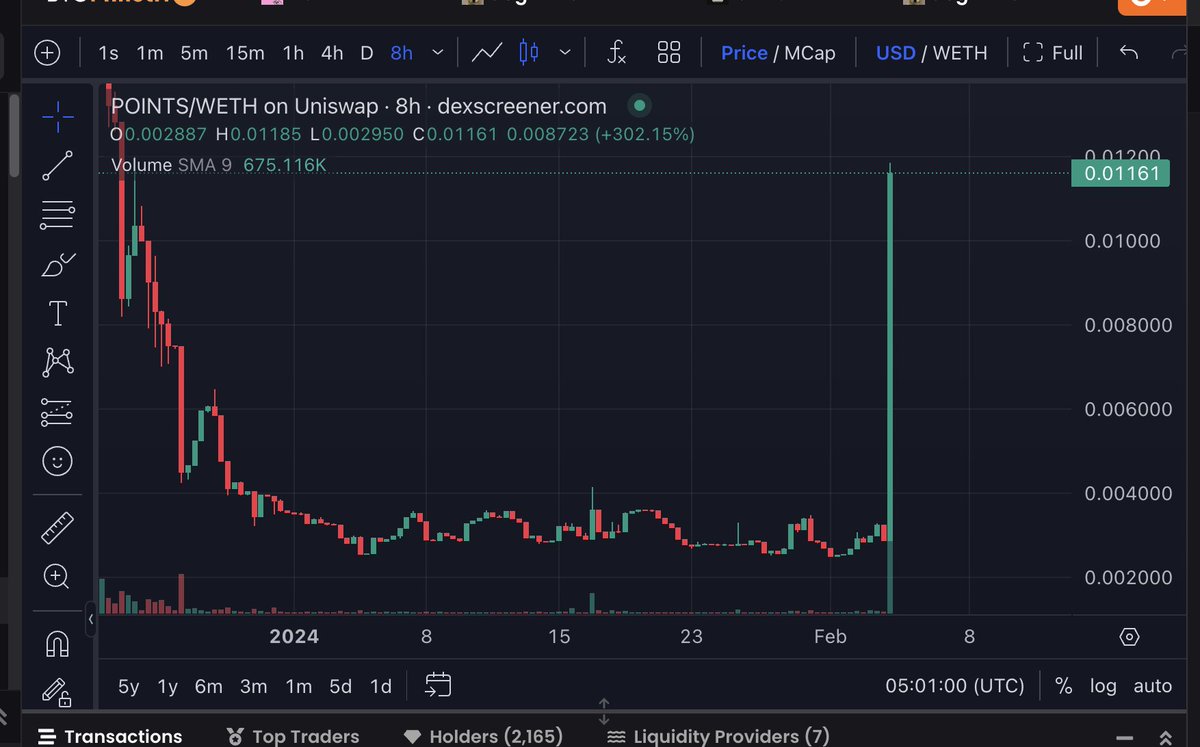Select the 1y date range
Screen dimensions: 1200x747
166,686
